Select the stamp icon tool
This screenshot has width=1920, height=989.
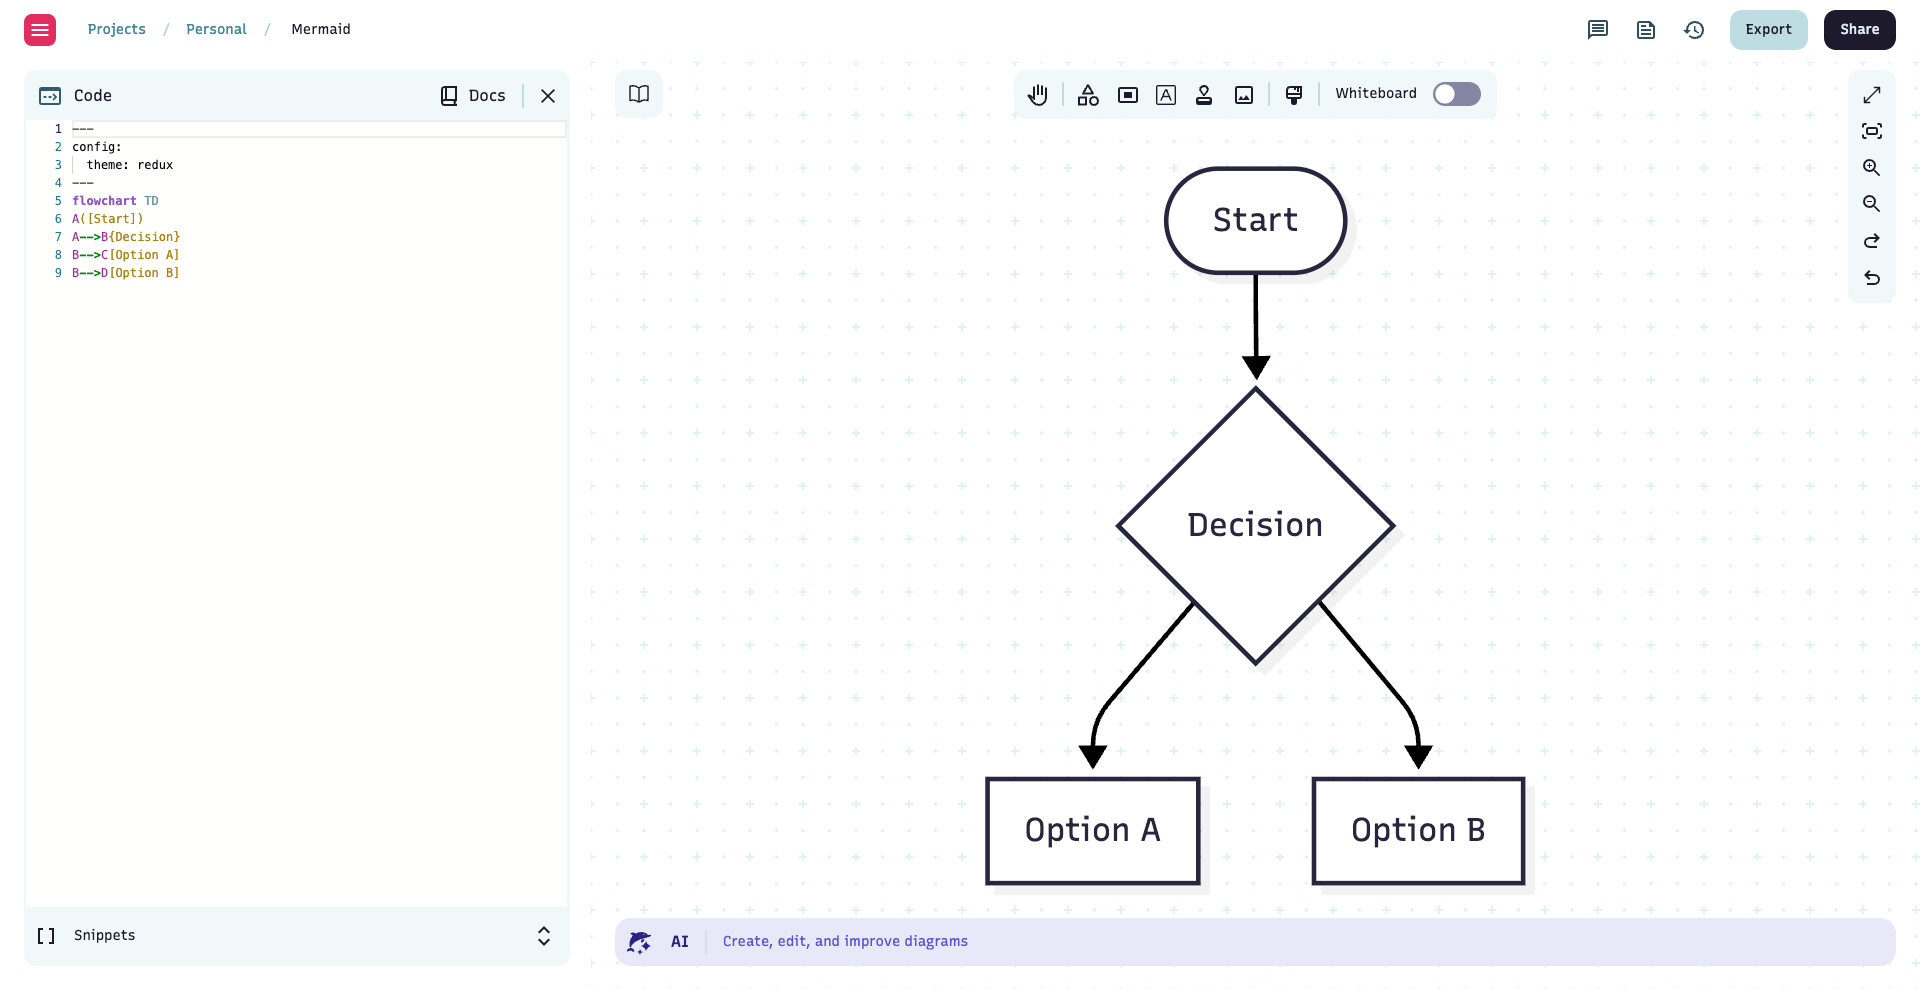tap(1204, 95)
